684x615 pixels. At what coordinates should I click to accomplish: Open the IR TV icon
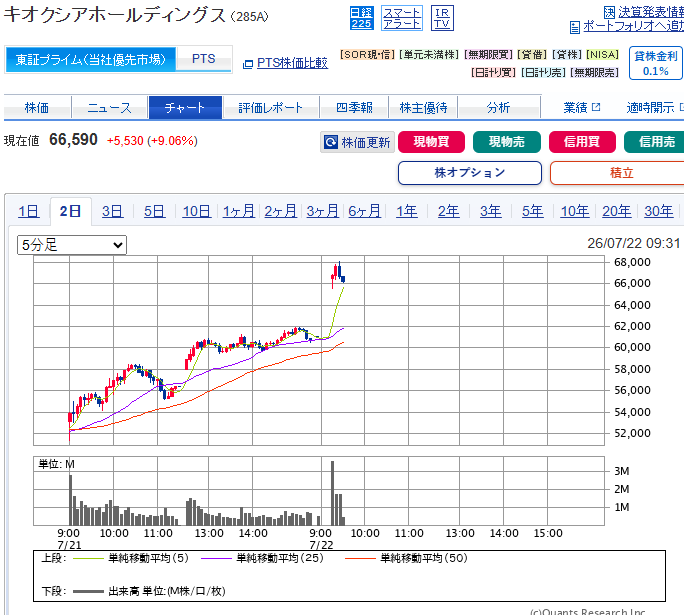[x=442, y=18]
